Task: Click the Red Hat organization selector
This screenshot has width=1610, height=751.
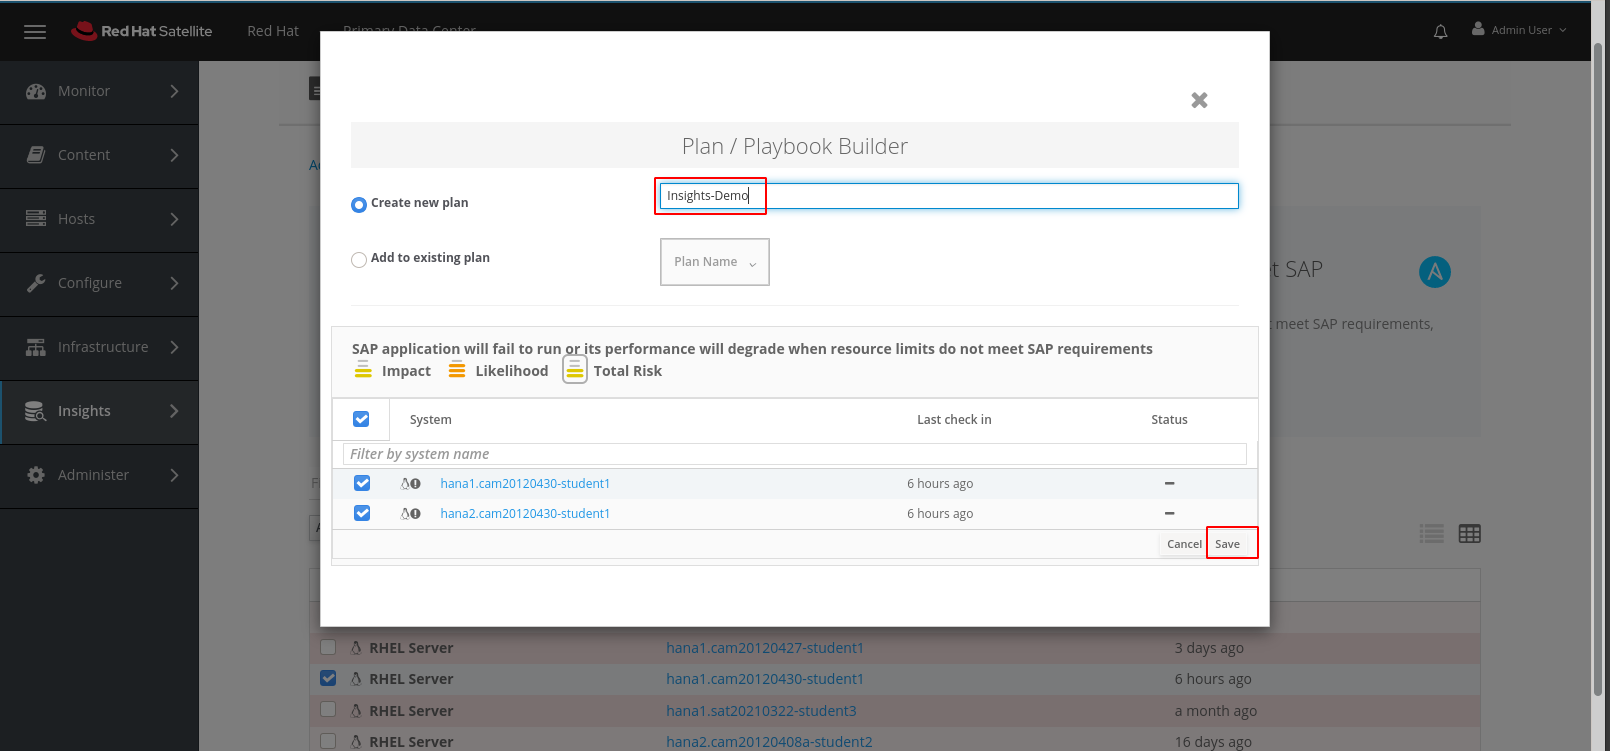Action: 273,31
